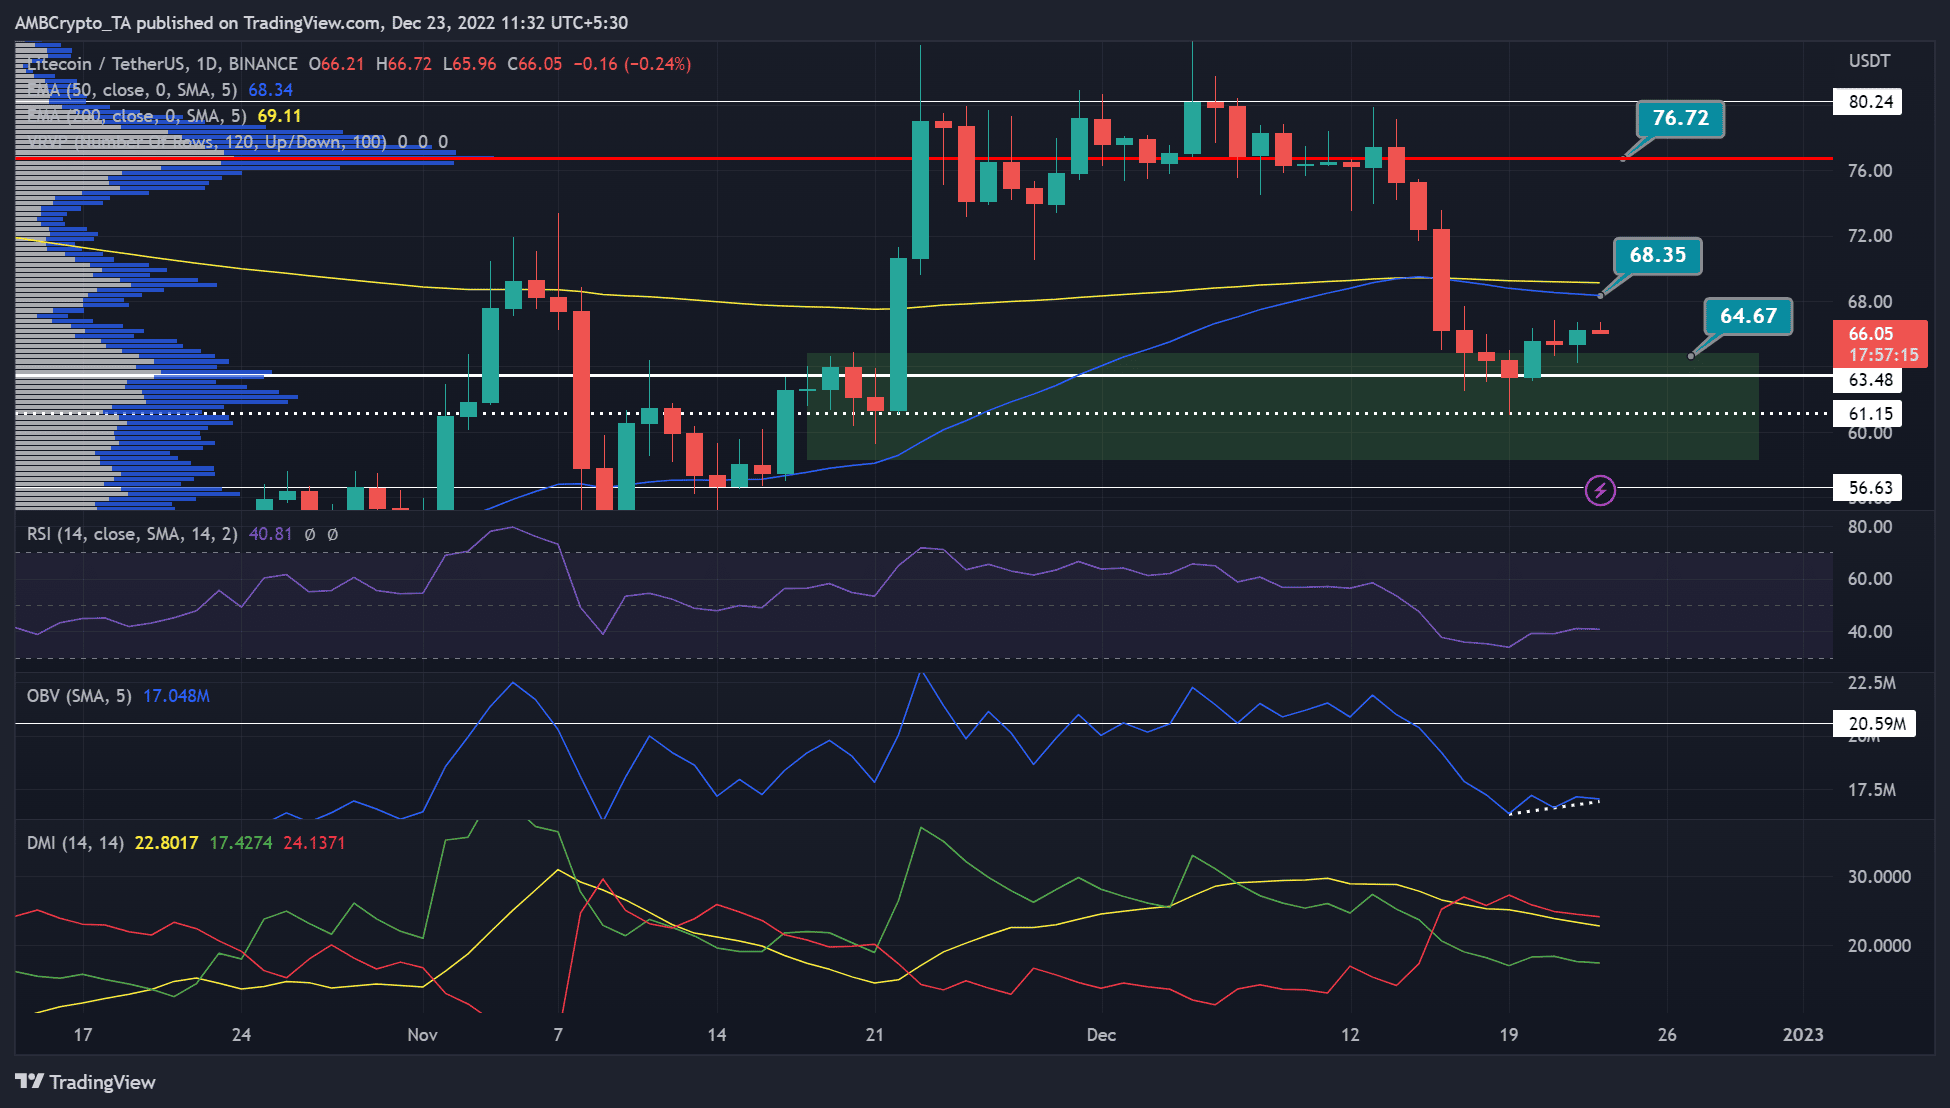This screenshot has height=1108, width=1950.
Task: Click the purple lightning bolt event icon
Action: [1600, 490]
